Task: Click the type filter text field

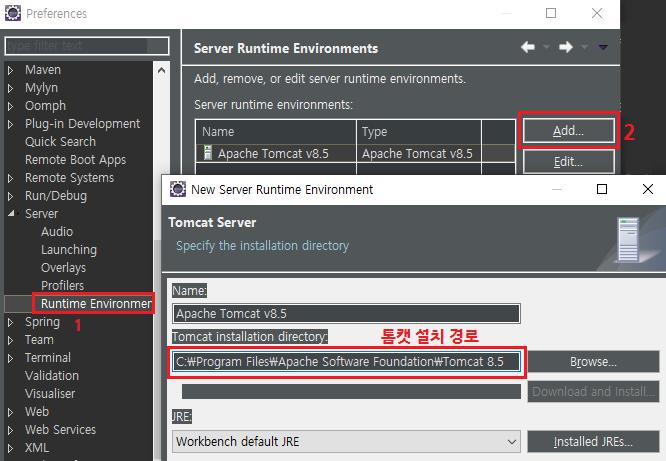Action: click(87, 45)
